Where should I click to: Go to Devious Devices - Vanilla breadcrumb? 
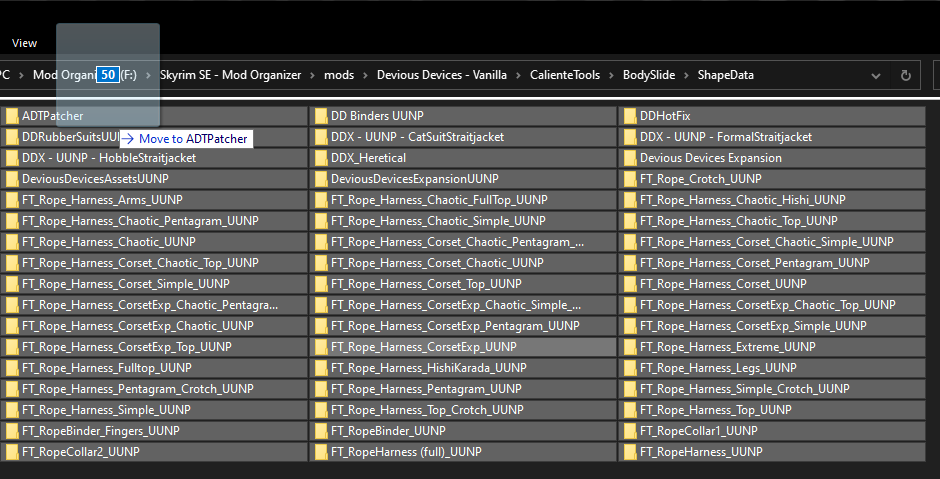pos(442,75)
